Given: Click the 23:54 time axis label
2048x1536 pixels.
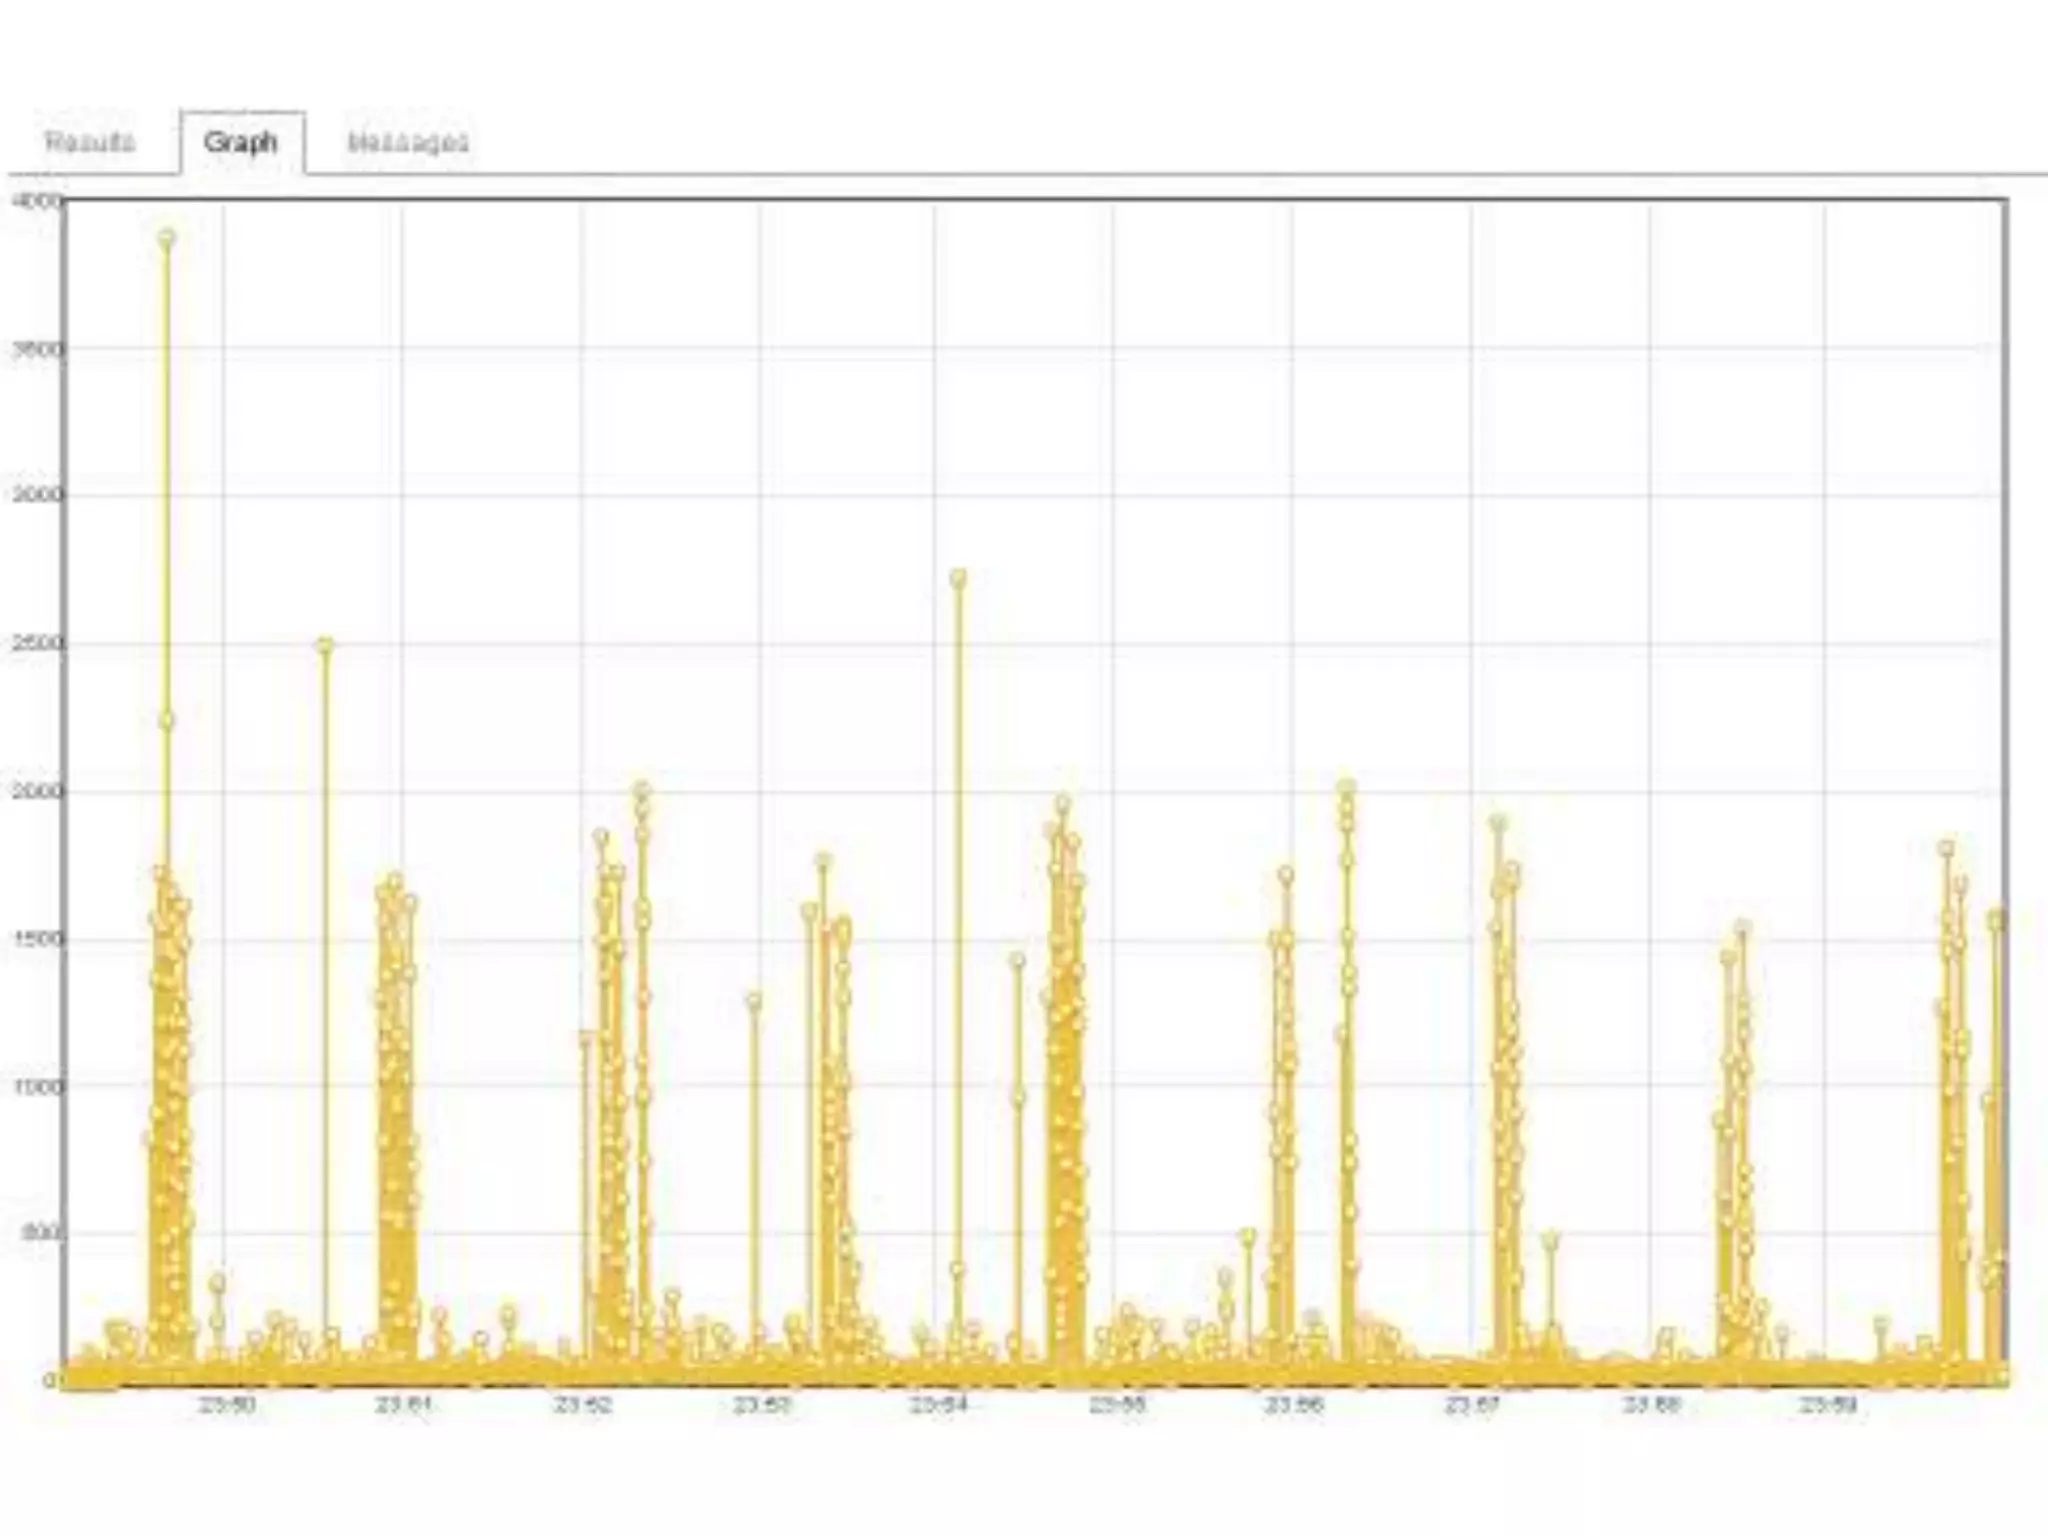Looking at the screenshot, I should point(938,1405).
